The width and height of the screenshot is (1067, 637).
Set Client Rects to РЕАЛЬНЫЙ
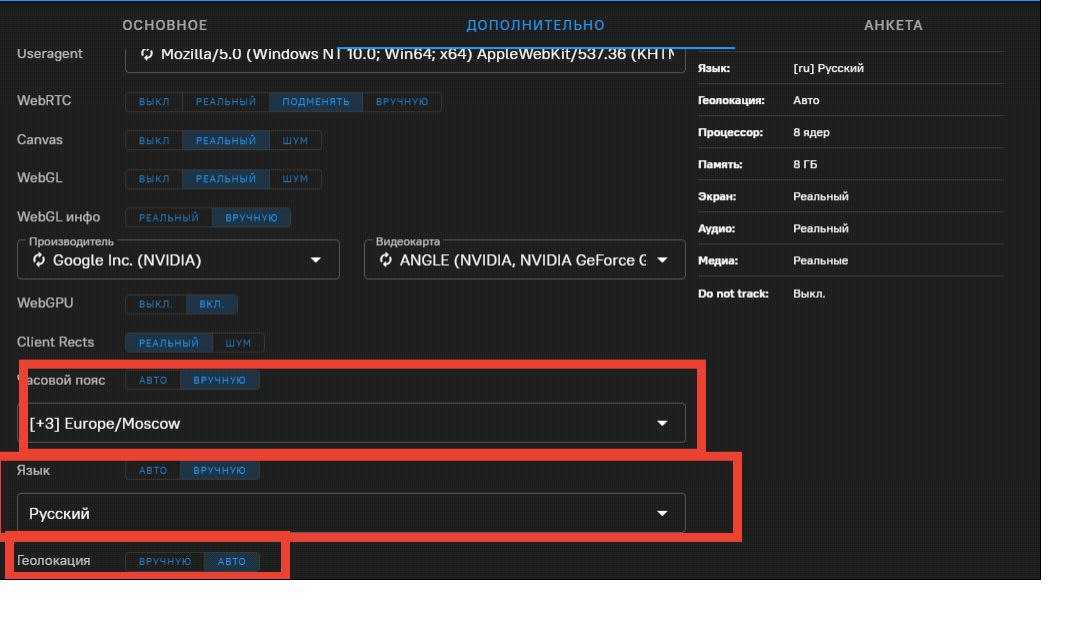point(169,343)
